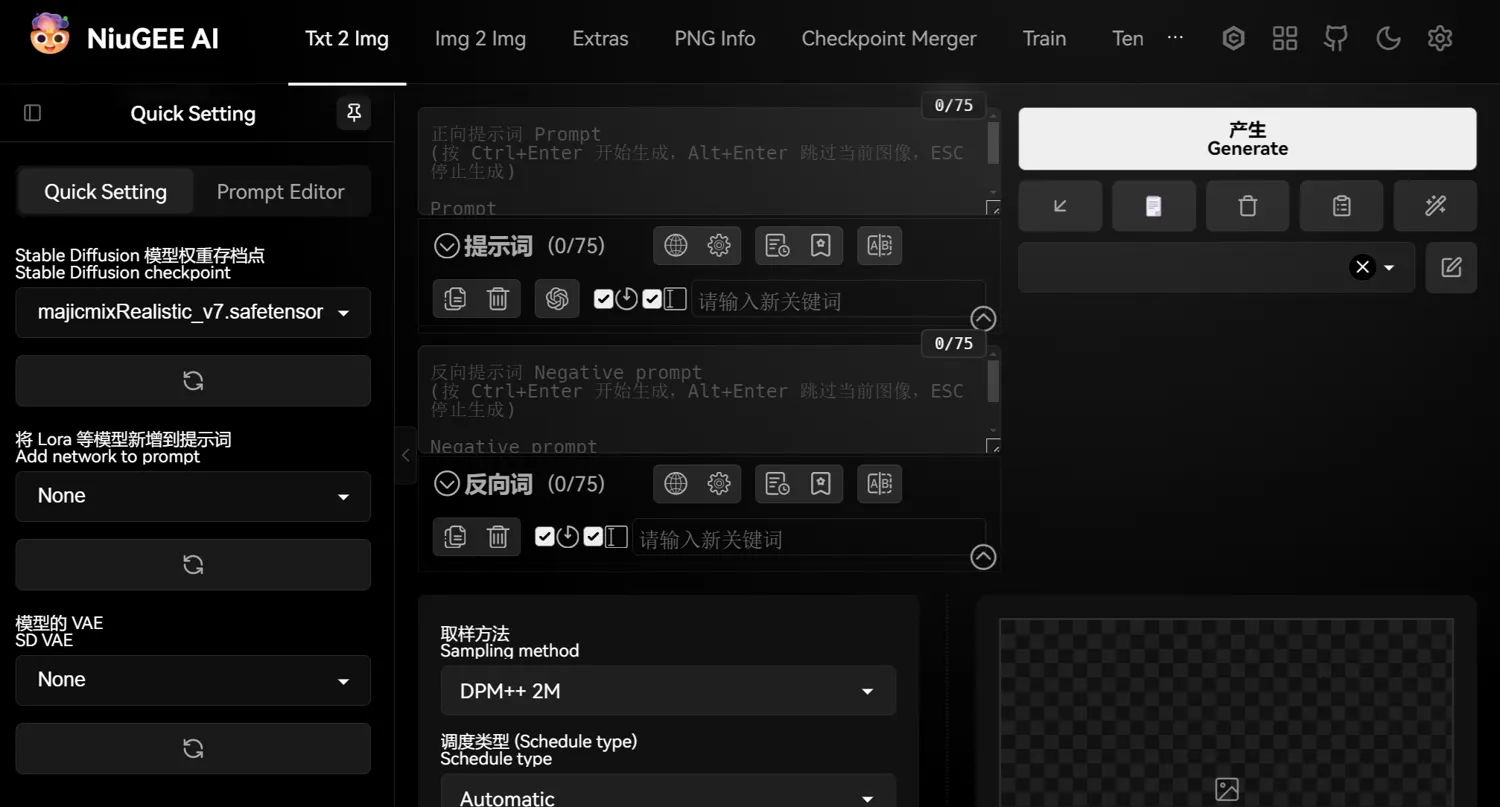Click the notepad icon below Generate
The height and width of the screenshot is (807, 1500).
(1154, 206)
